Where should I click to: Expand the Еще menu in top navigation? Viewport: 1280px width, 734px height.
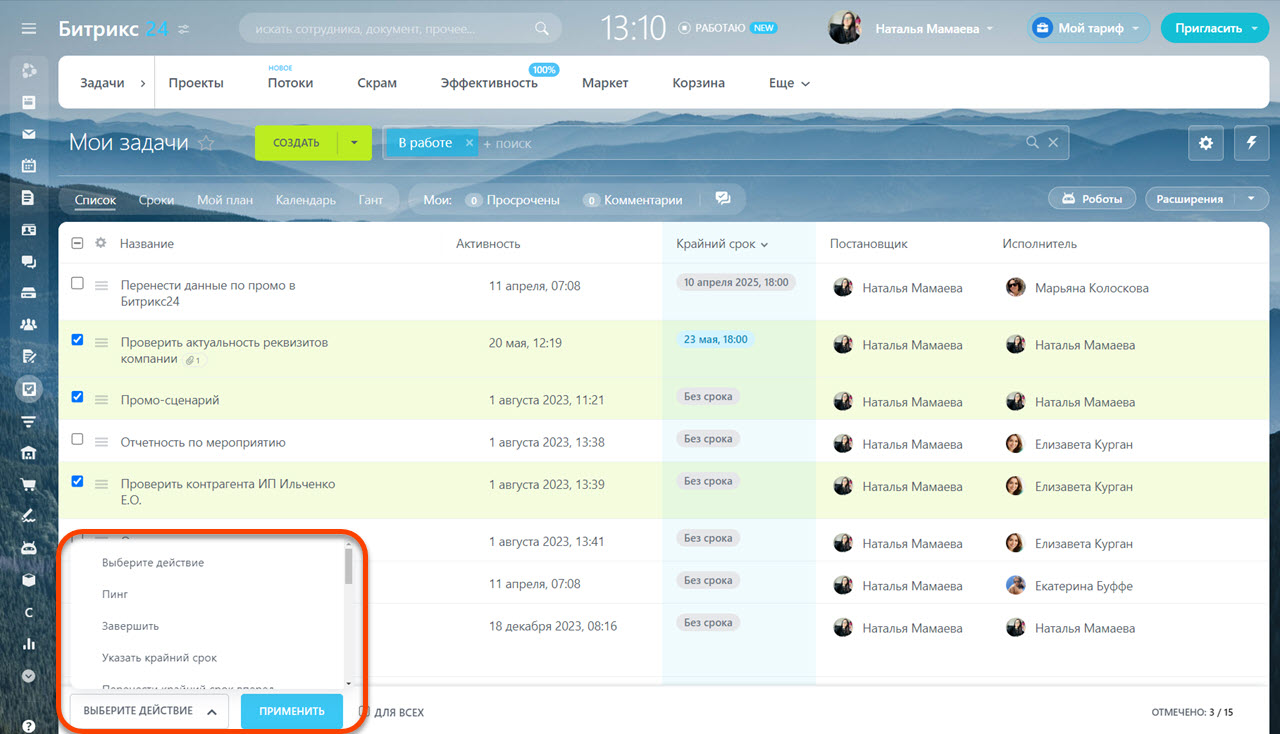[789, 83]
